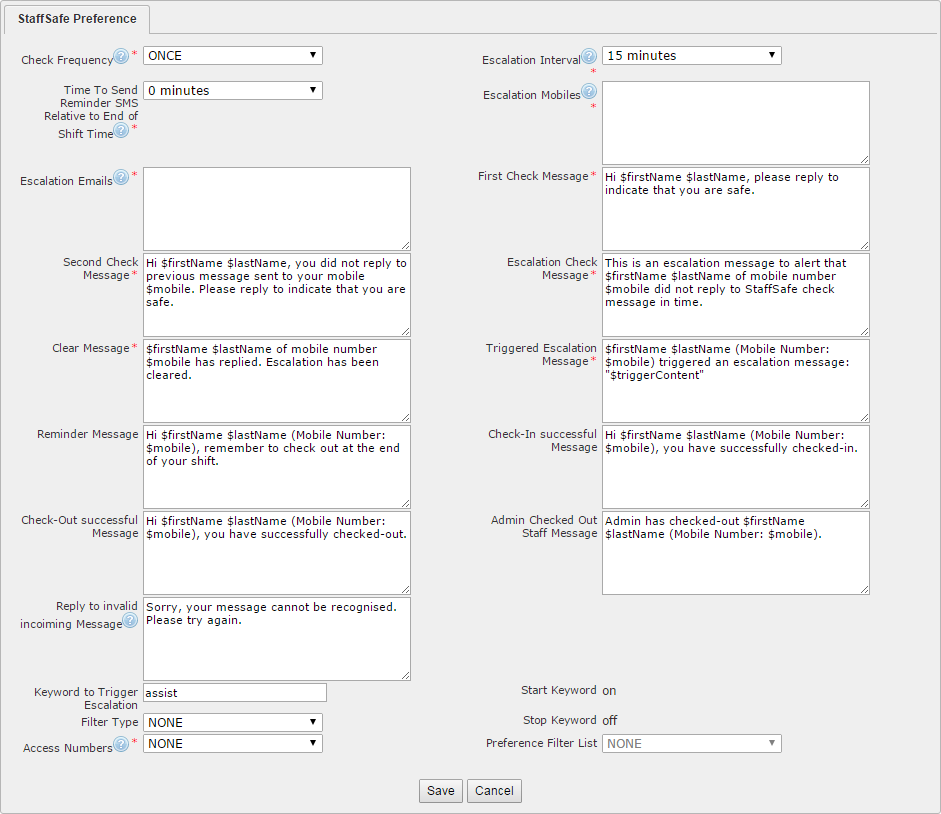Click the 'Escalation Emails' label
This screenshot has height=814, width=941.
(x=67, y=181)
